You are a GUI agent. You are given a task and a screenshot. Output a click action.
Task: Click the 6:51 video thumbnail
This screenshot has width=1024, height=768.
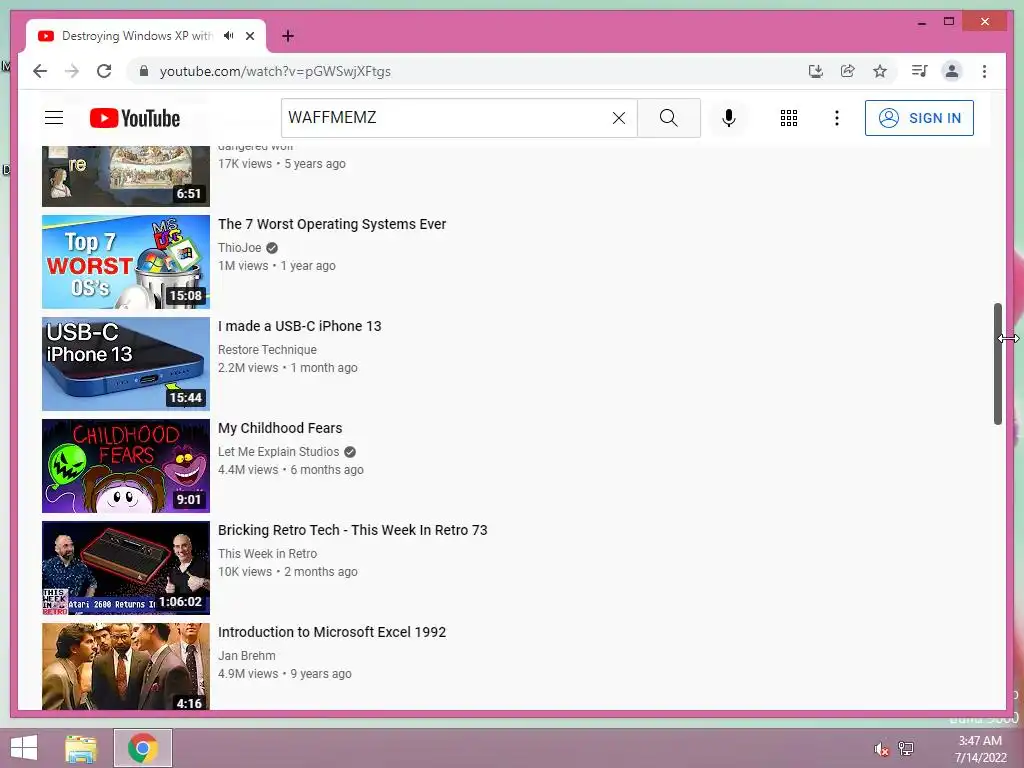click(x=126, y=175)
